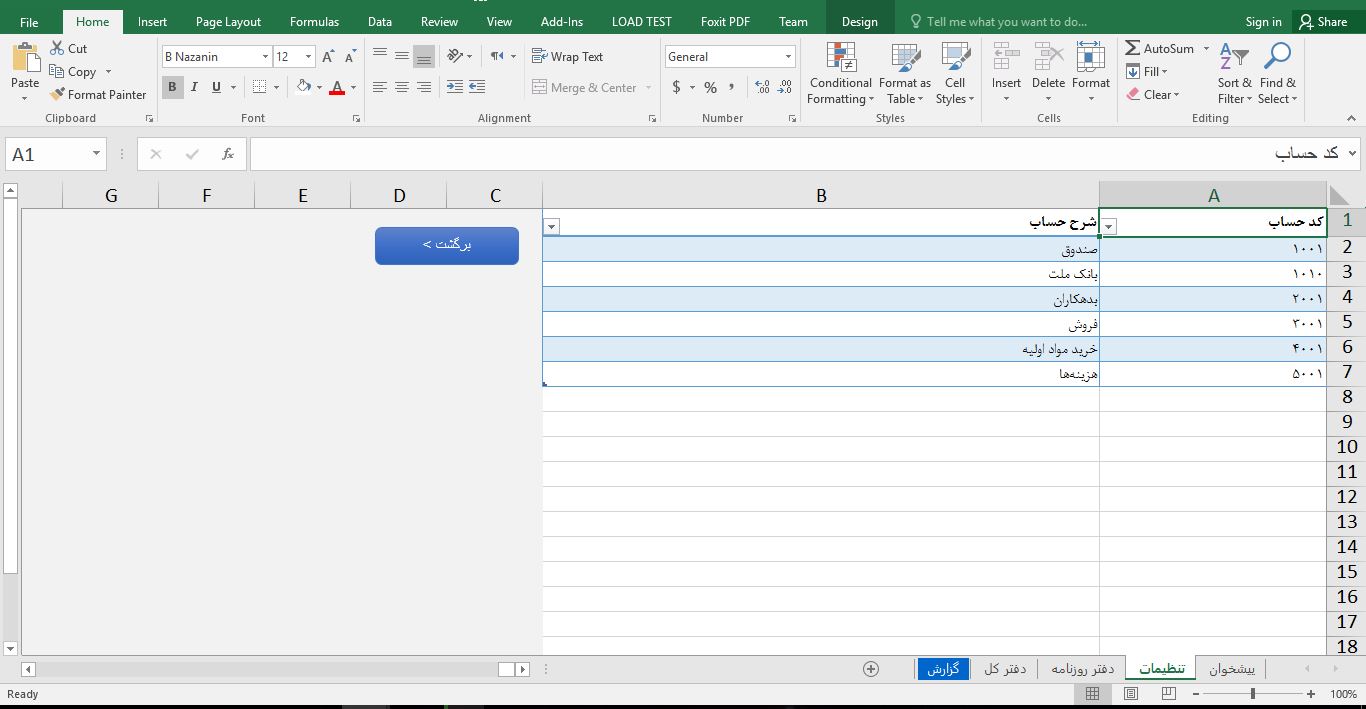Increase decimal places
The image size is (1366, 709).
pos(762,87)
